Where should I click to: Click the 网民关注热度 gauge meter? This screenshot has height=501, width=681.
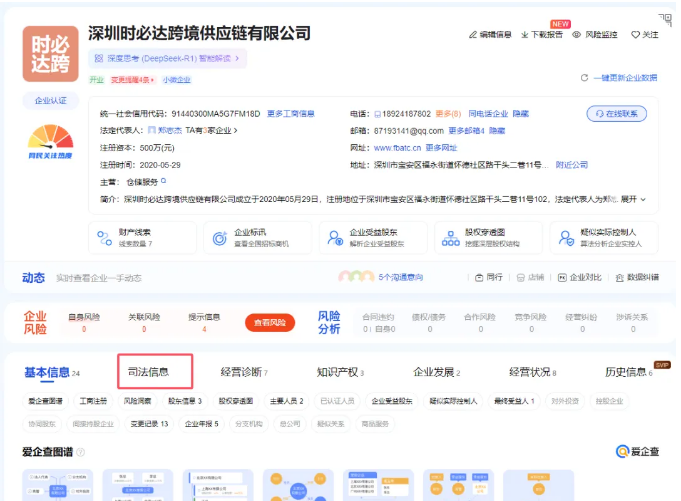(x=50, y=140)
